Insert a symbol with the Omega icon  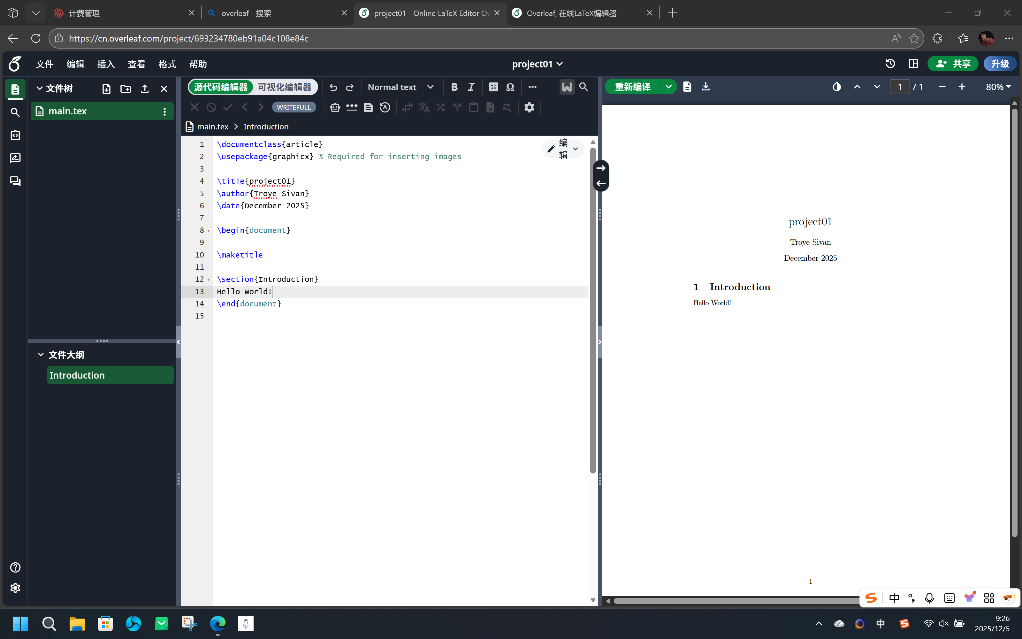click(x=510, y=87)
